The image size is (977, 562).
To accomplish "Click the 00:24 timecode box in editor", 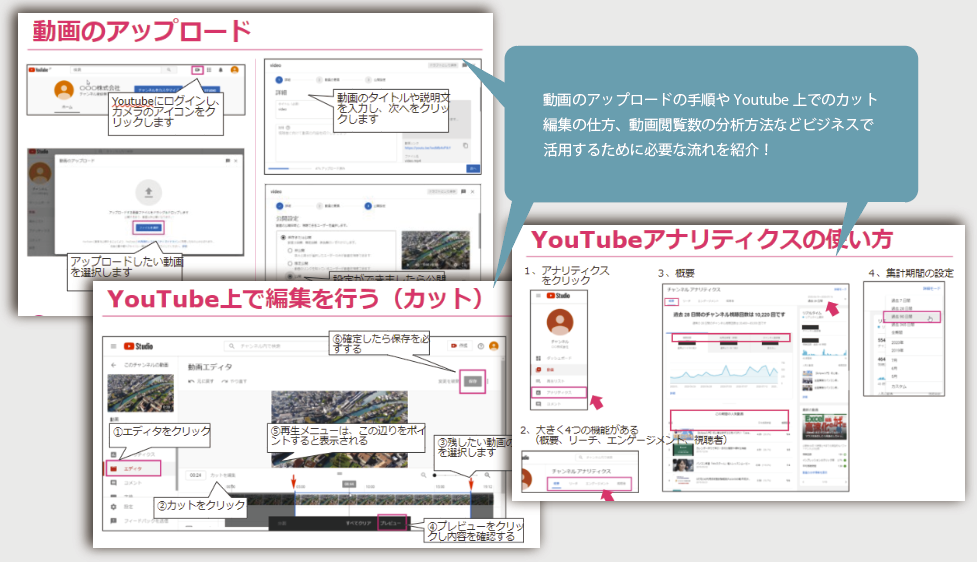I will coord(196,475).
